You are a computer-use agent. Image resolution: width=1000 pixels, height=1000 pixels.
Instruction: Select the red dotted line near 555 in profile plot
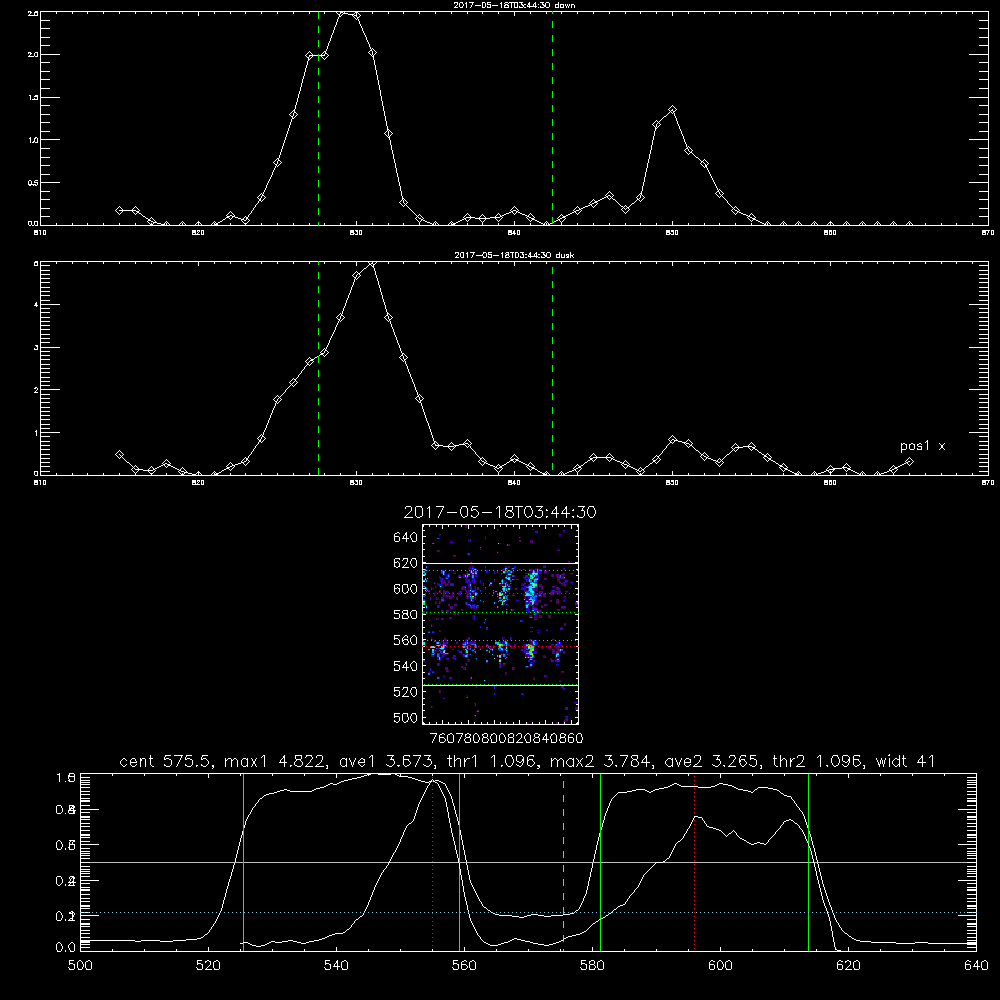pos(432,861)
